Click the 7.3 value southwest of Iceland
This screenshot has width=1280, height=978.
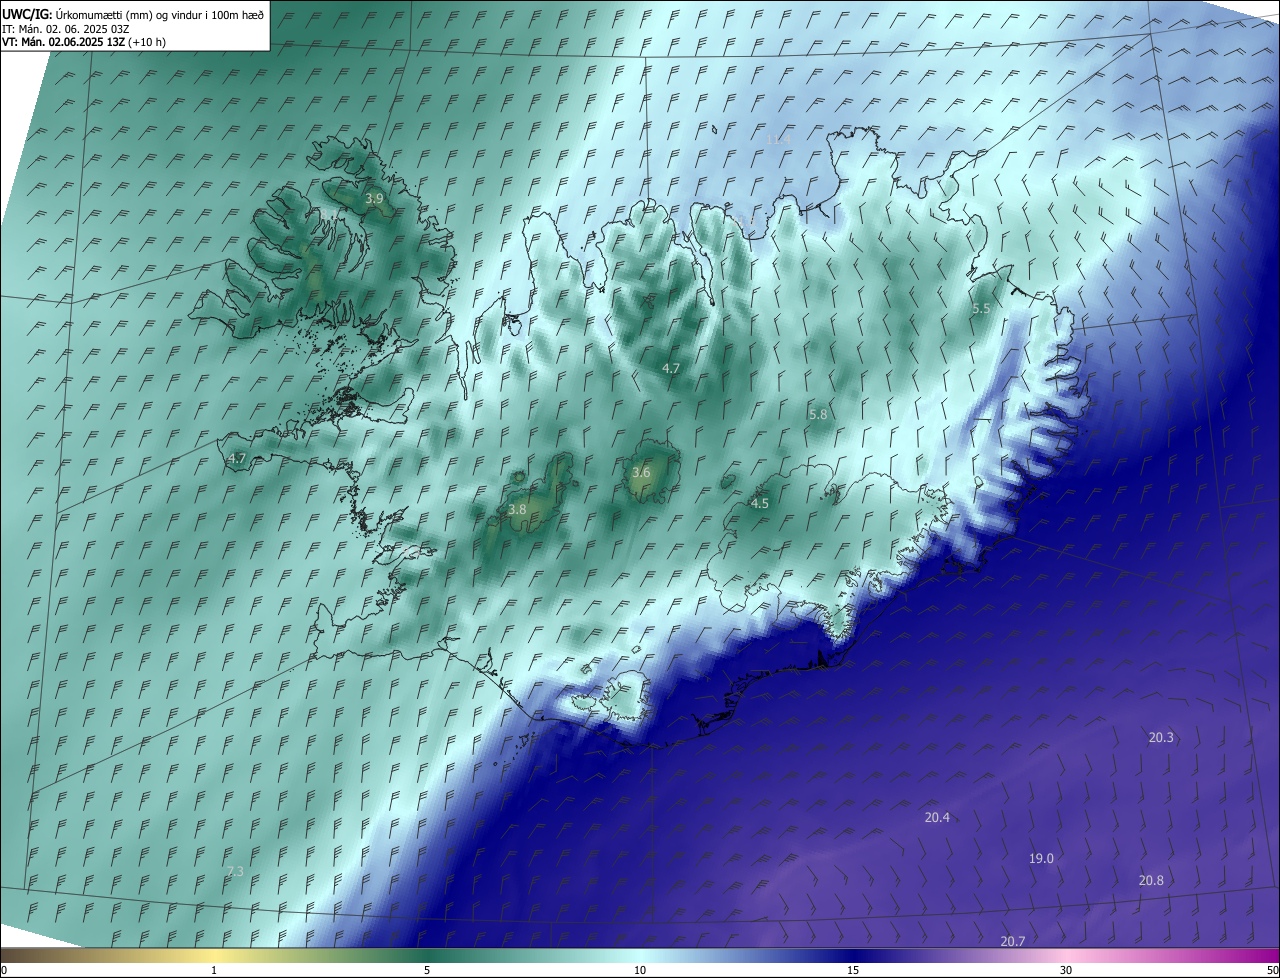pos(235,871)
